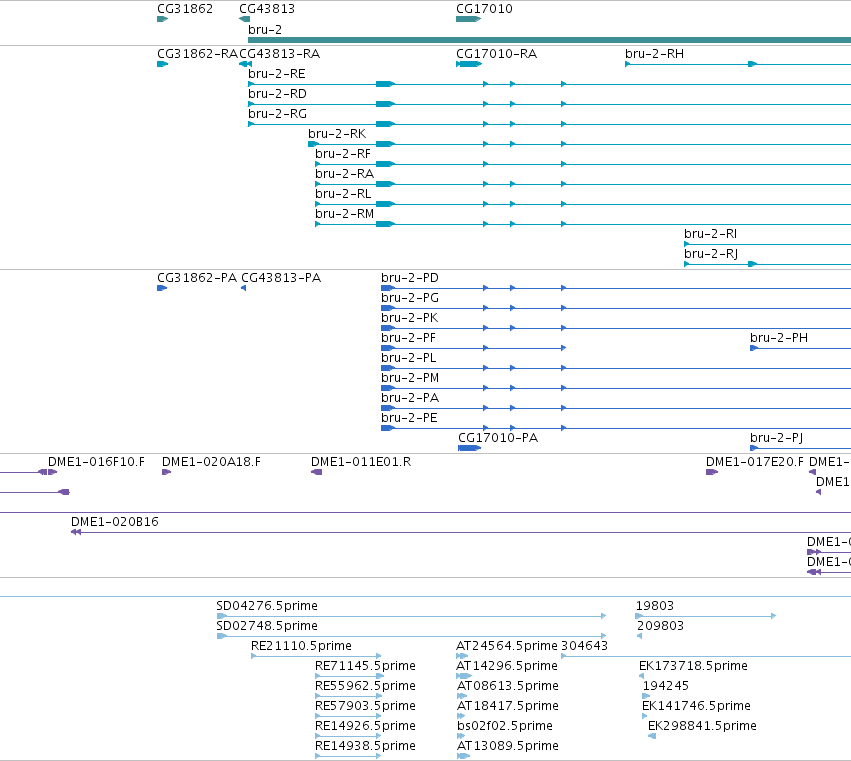Select EST EK298841.5prime
851x761 pixels.
[x=702, y=726]
